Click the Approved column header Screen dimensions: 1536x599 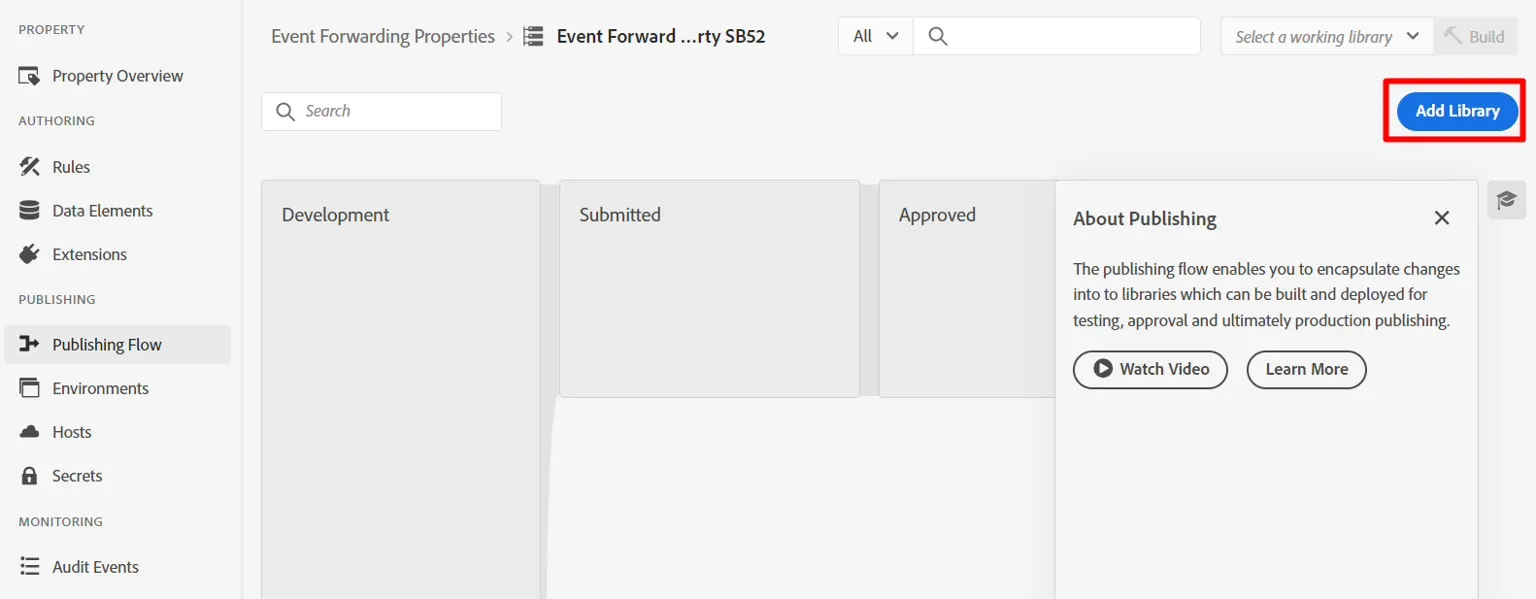click(x=937, y=215)
